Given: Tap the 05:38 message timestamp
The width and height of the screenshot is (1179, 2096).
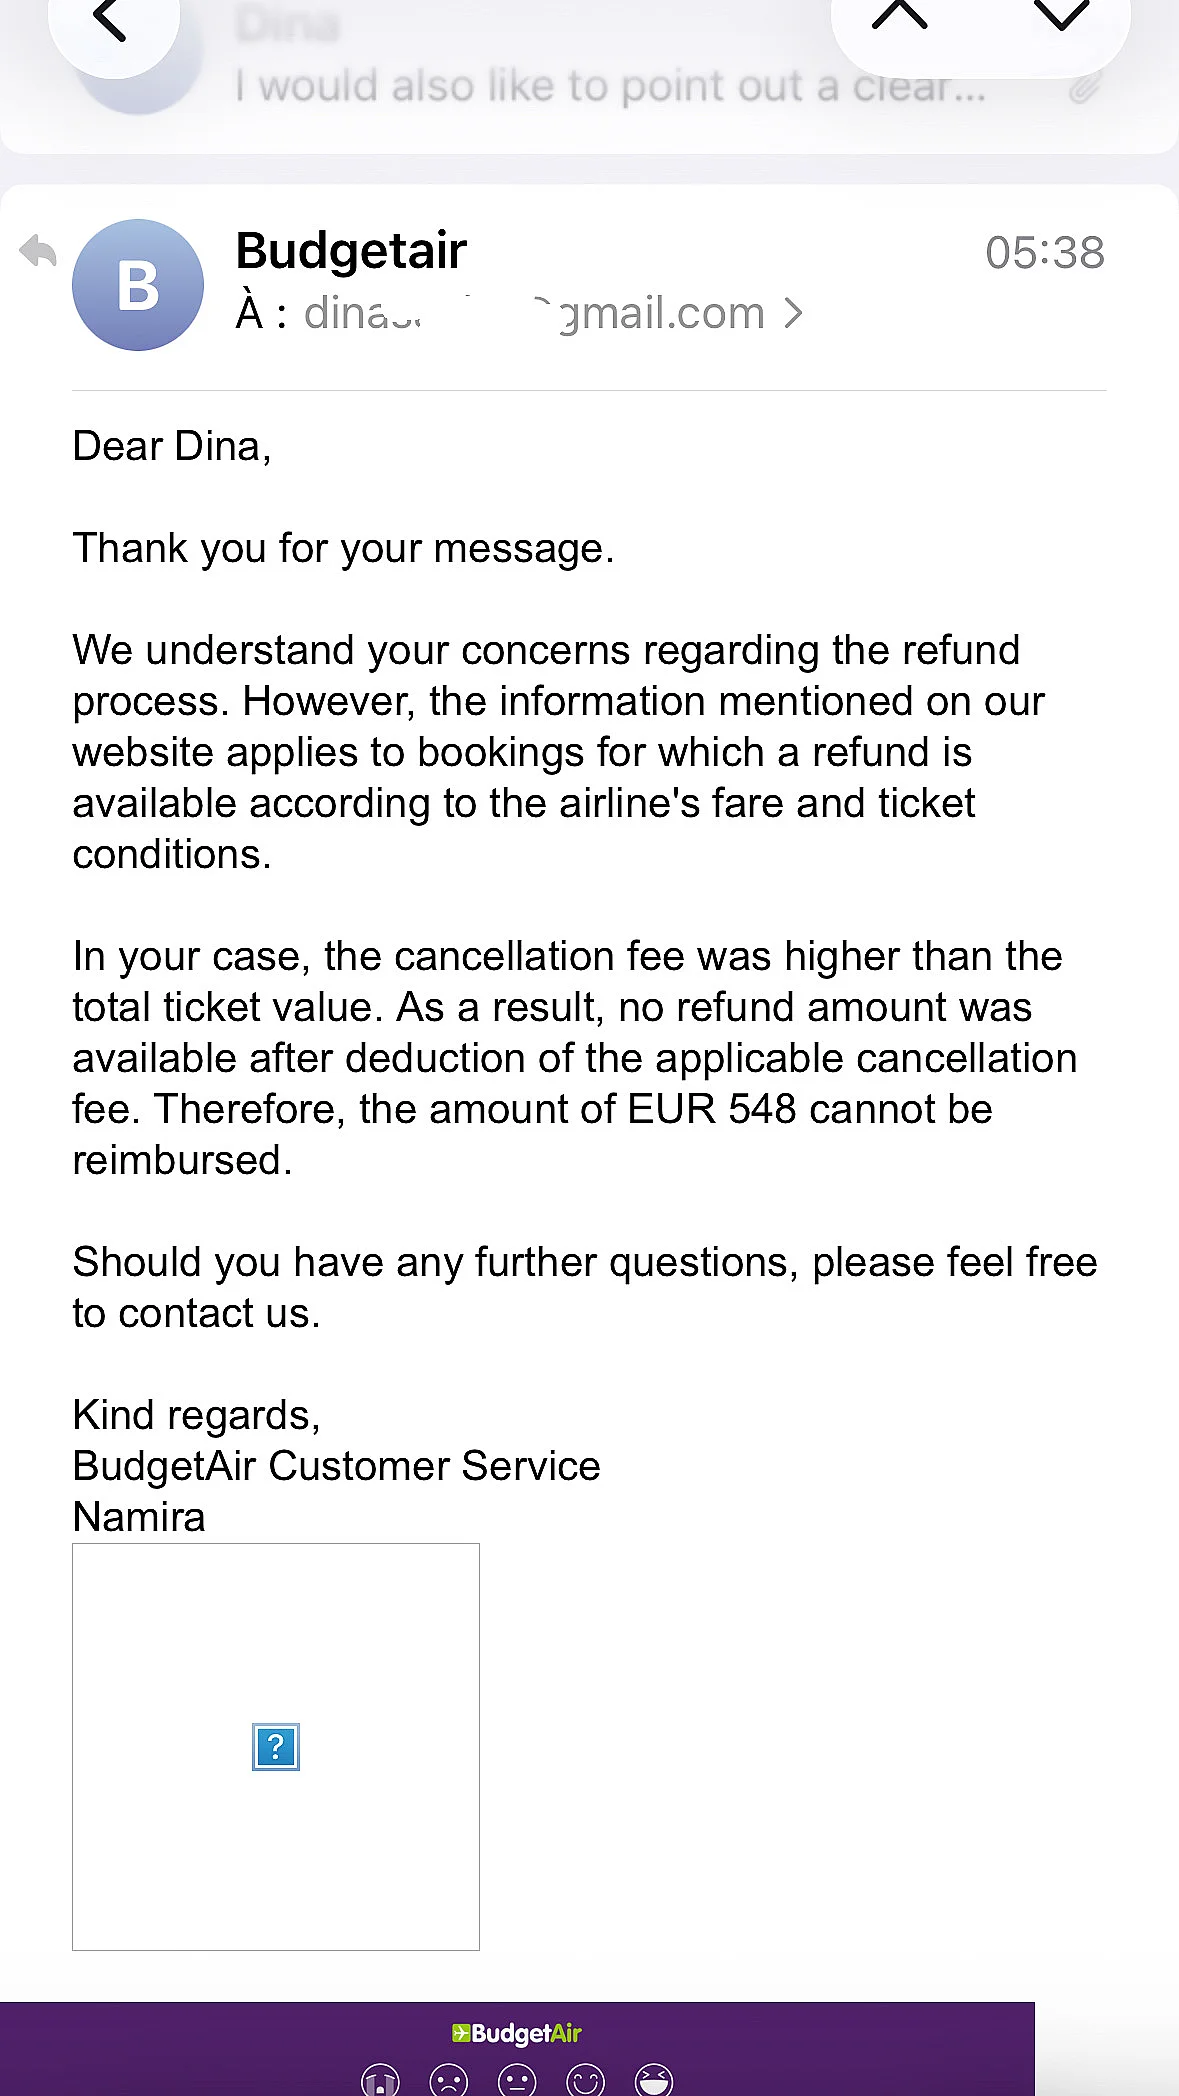Looking at the screenshot, I should 1045,252.
